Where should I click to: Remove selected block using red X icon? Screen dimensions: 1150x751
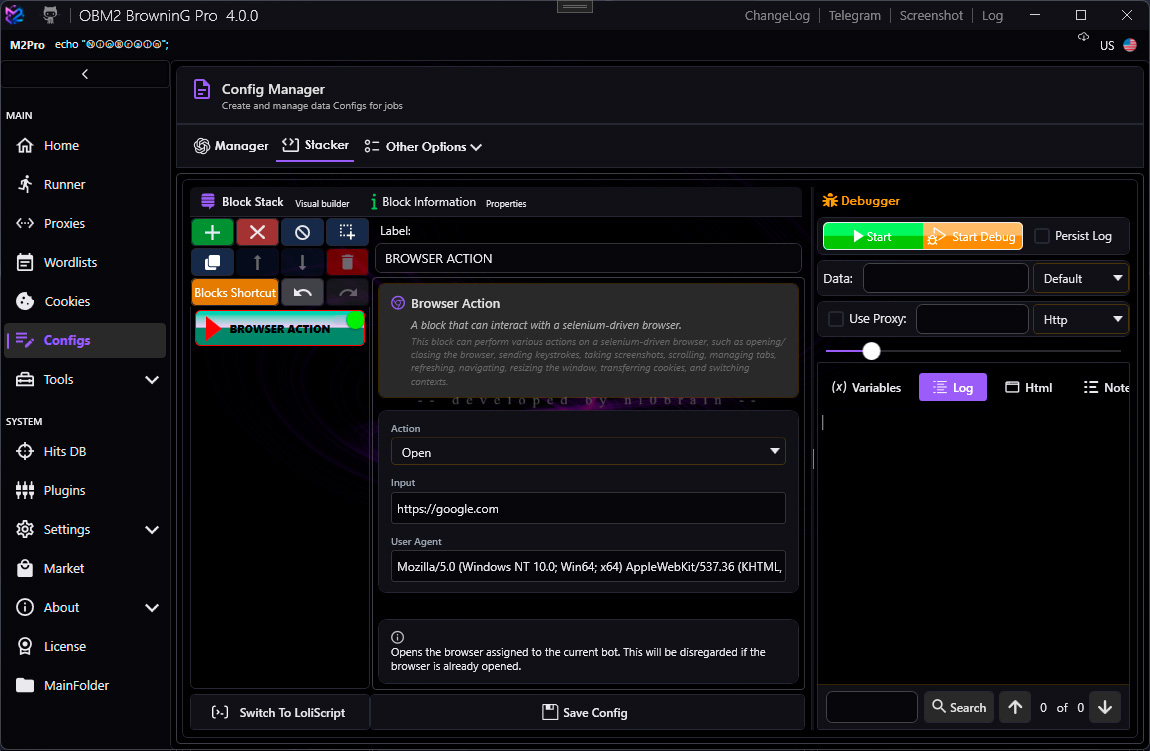[x=257, y=232]
